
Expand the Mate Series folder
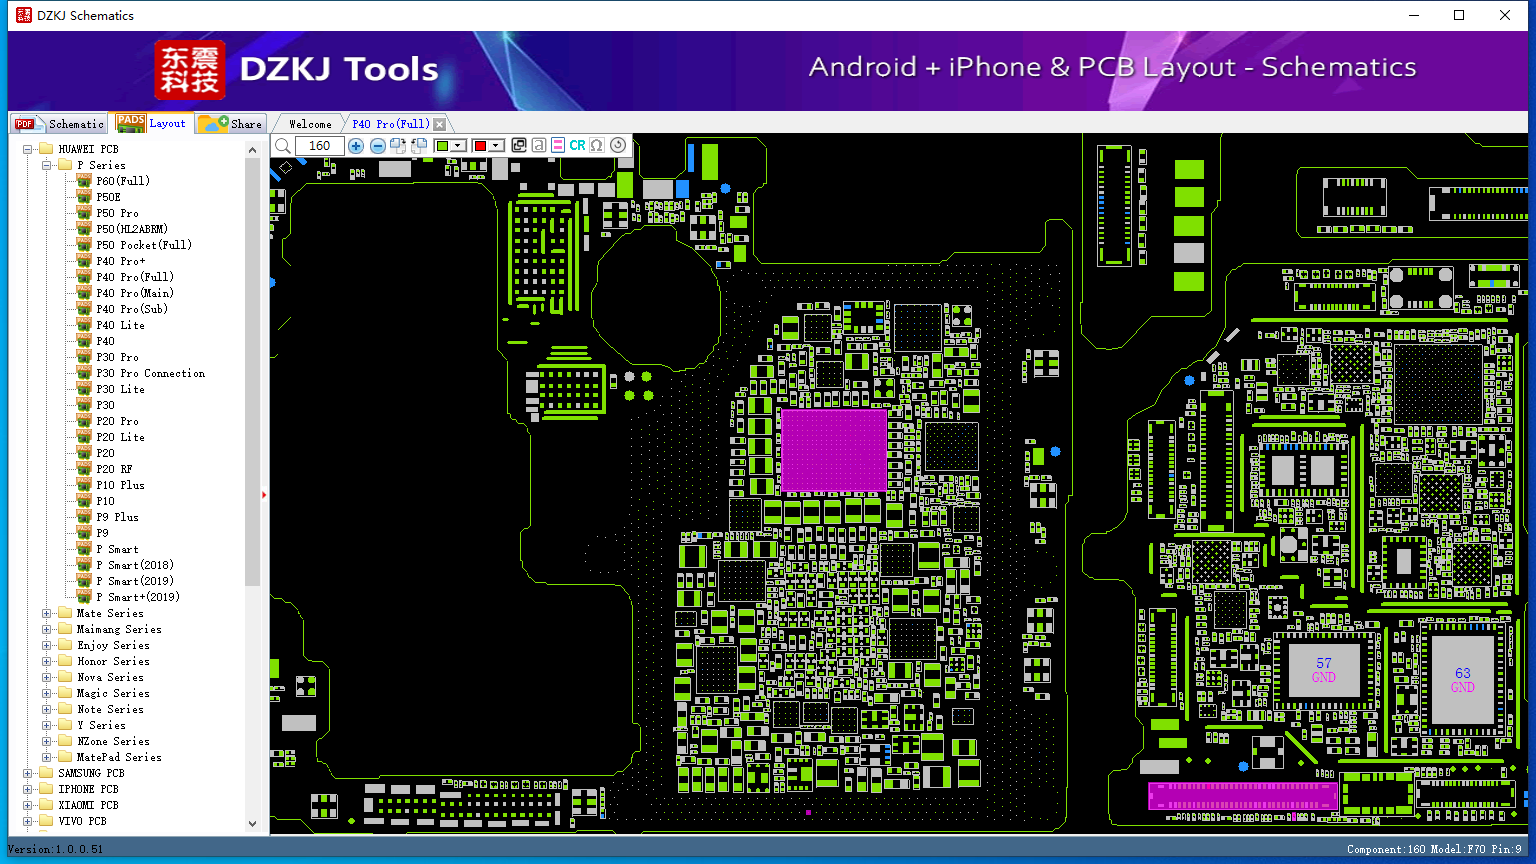pos(47,613)
